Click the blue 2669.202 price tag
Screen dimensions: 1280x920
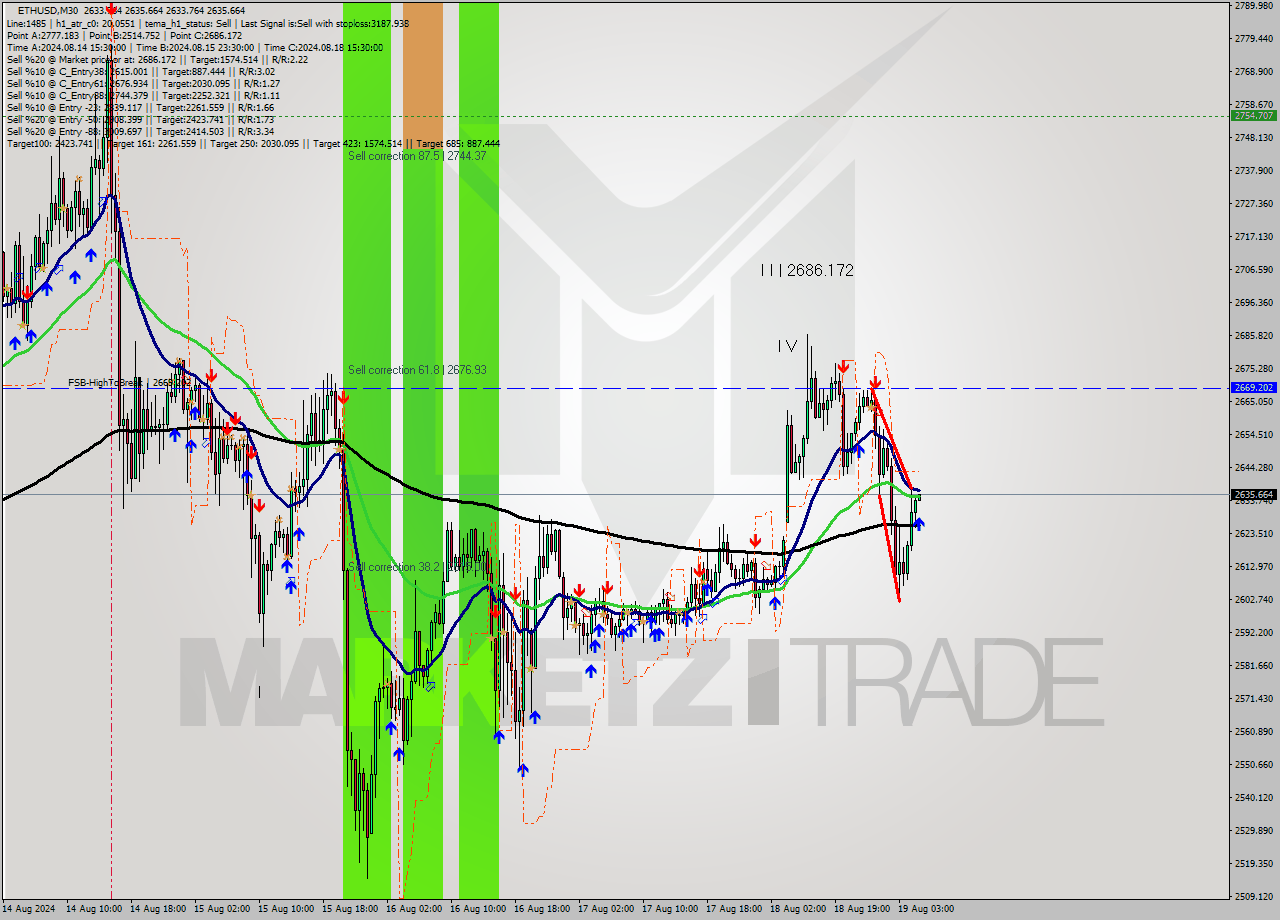point(1253,387)
